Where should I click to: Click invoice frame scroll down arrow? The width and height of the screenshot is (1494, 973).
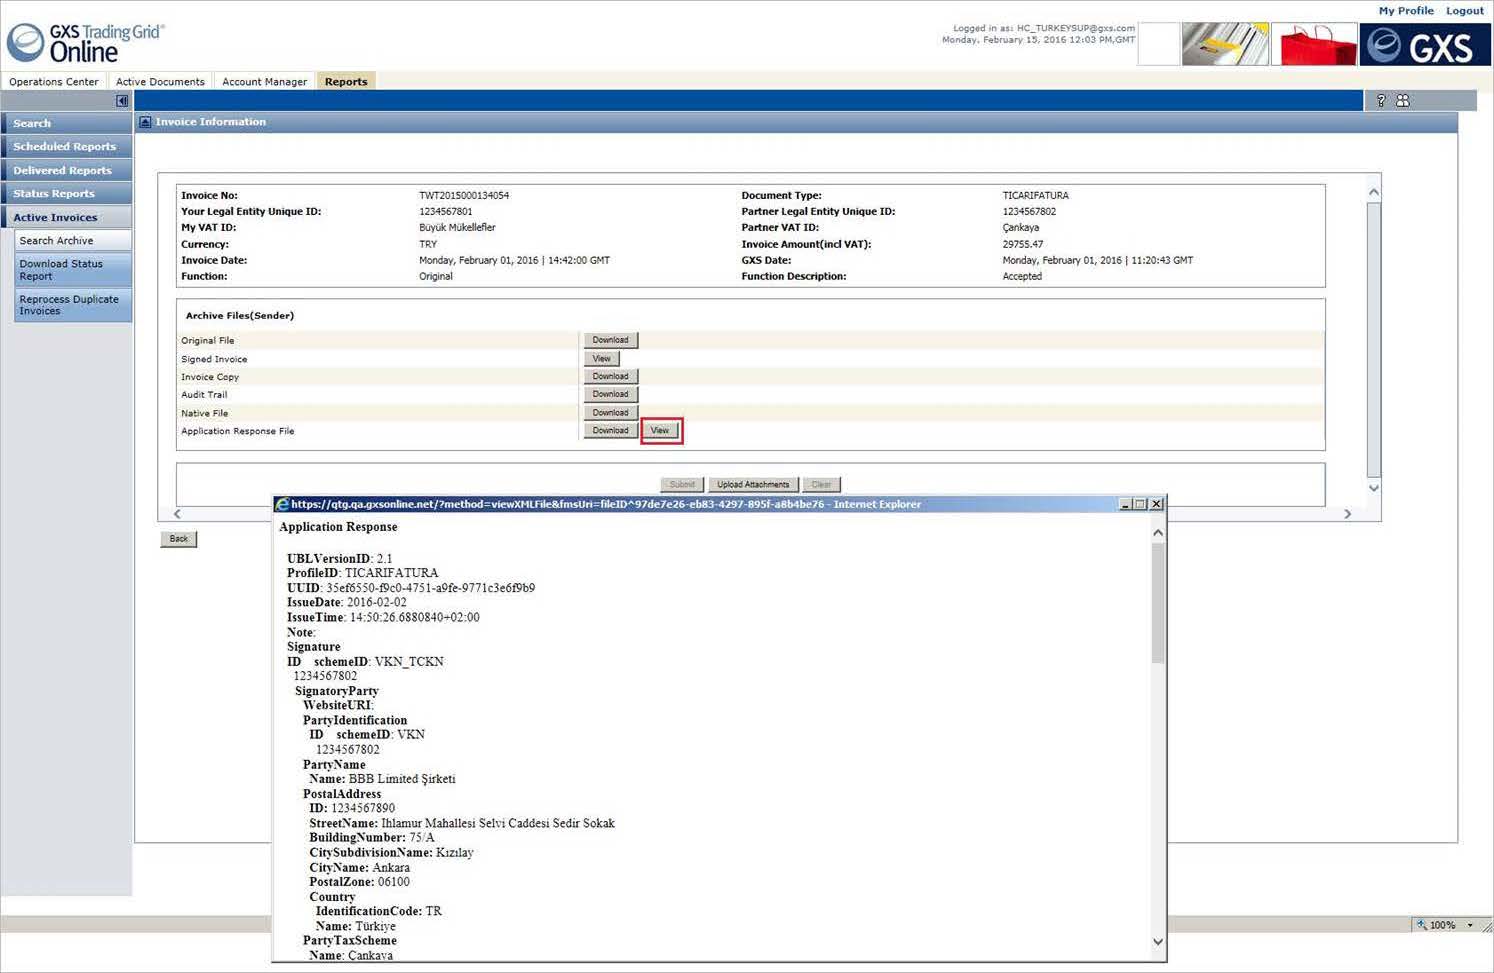click(1374, 488)
